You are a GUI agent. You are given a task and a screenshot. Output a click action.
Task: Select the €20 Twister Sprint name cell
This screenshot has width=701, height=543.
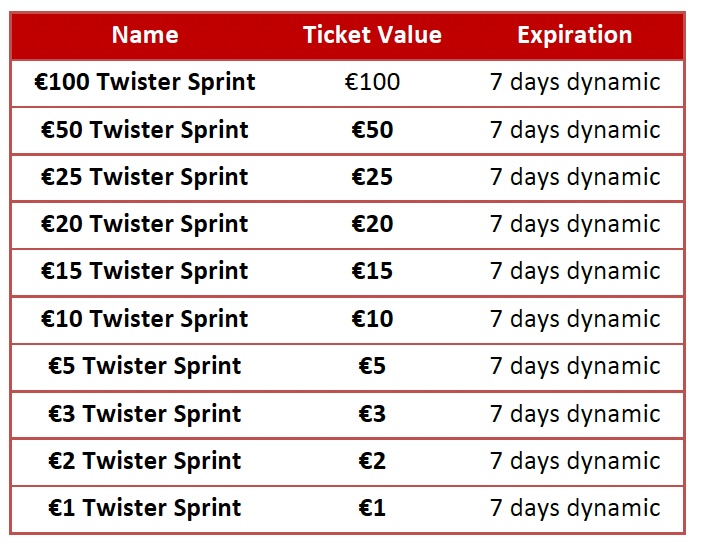pyautogui.click(x=145, y=224)
